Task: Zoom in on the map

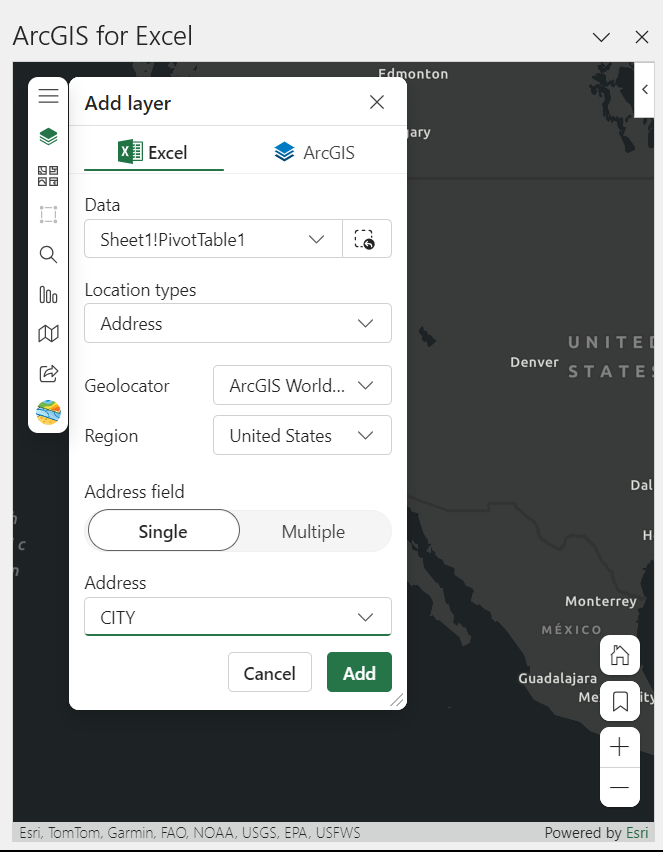Action: pyautogui.click(x=620, y=747)
